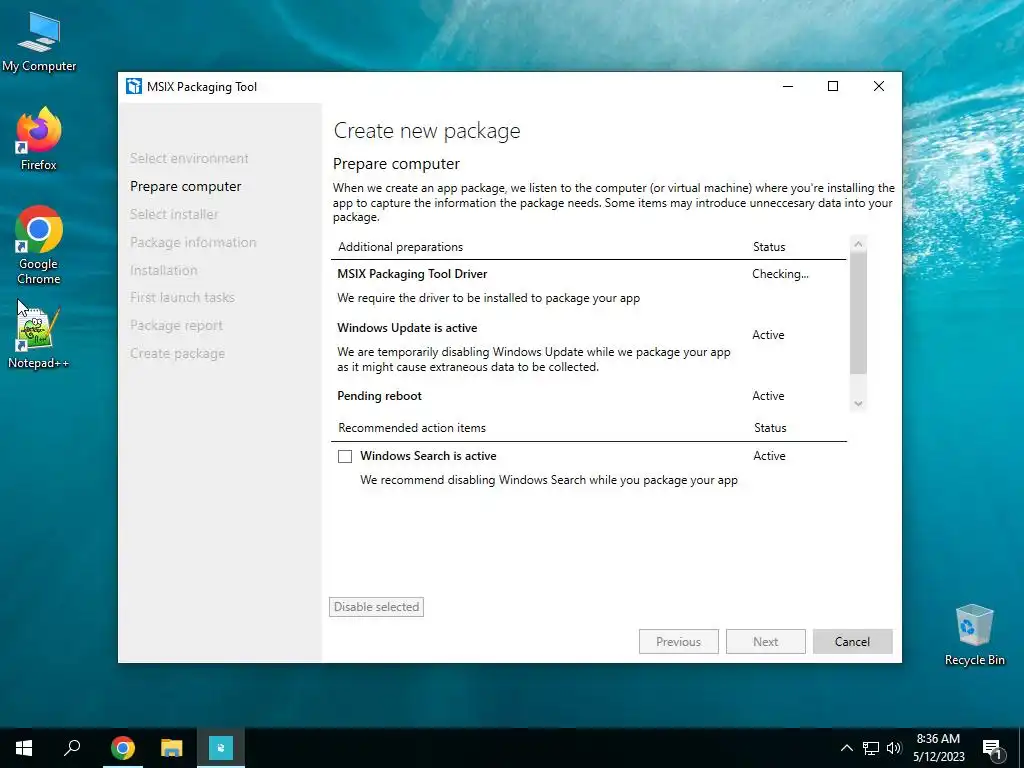
Task: Maximize the MSIX Packaging Tool window
Action: [833, 86]
